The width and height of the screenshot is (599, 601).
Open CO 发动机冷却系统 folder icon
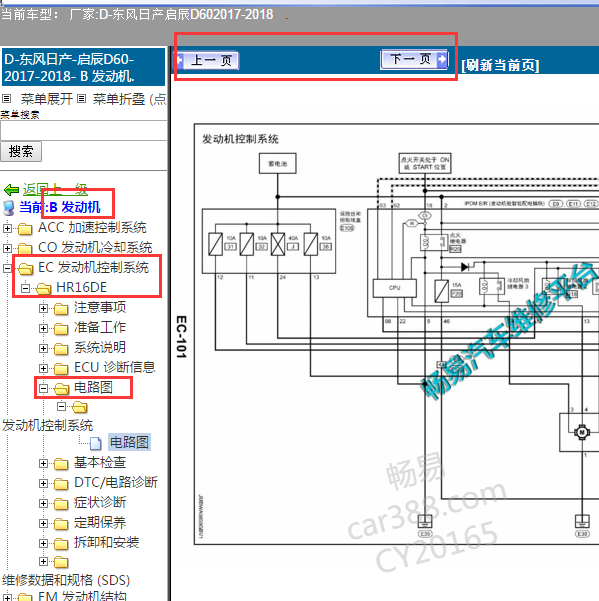25,249
